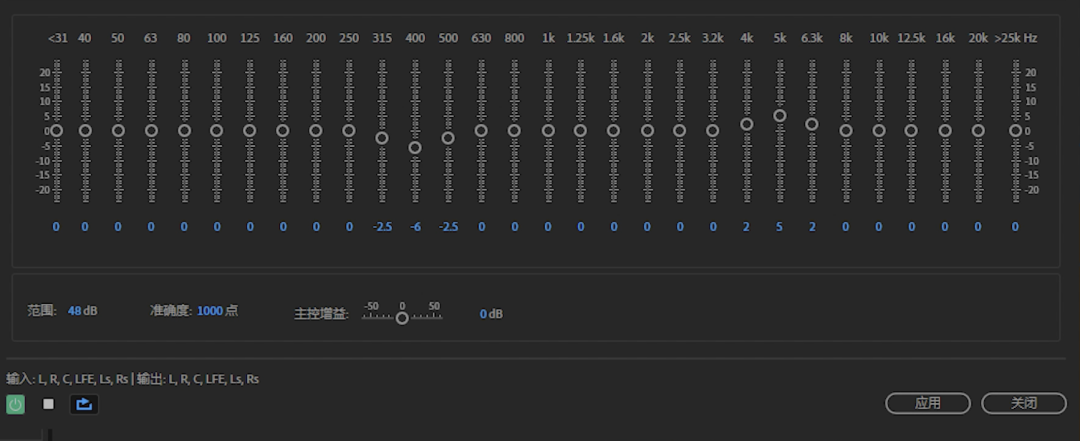Click the 630 Hz band slider knob

(481, 130)
